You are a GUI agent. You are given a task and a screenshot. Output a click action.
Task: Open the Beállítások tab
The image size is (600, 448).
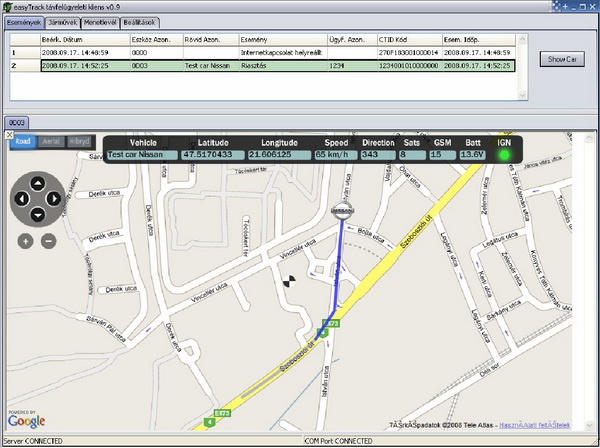pos(140,23)
